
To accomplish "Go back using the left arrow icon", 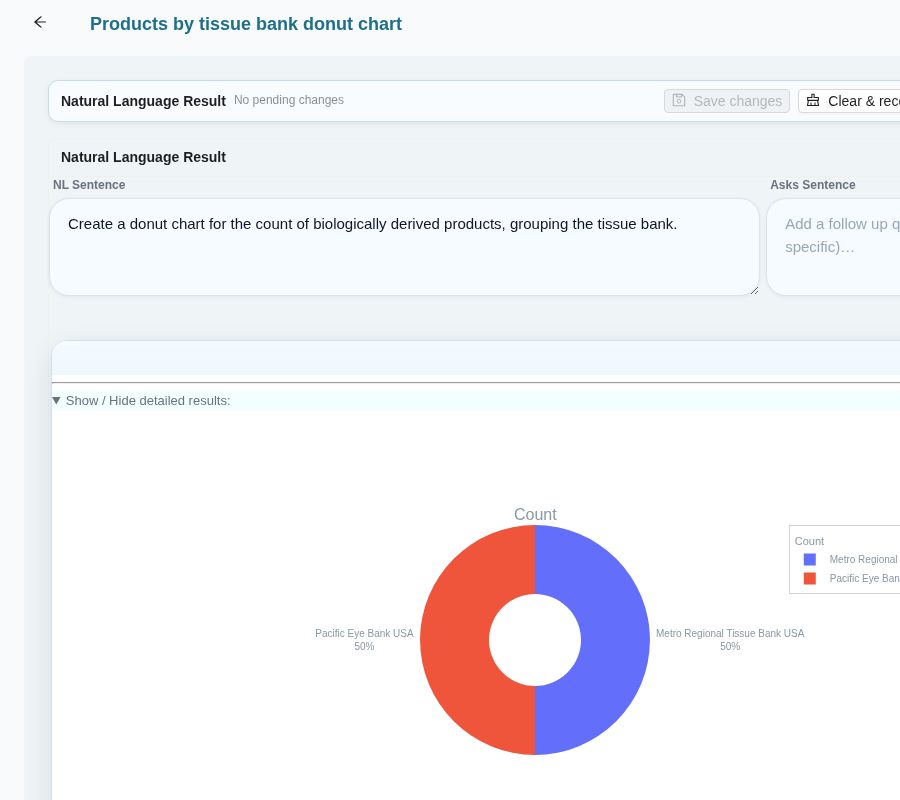I will tap(40, 22).
